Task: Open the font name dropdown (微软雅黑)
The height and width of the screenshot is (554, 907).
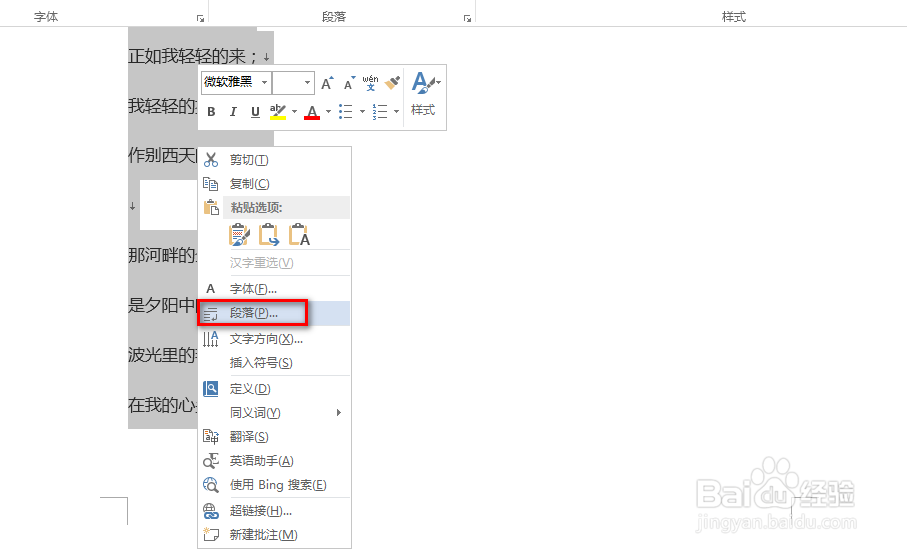Action: [x=264, y=83]
